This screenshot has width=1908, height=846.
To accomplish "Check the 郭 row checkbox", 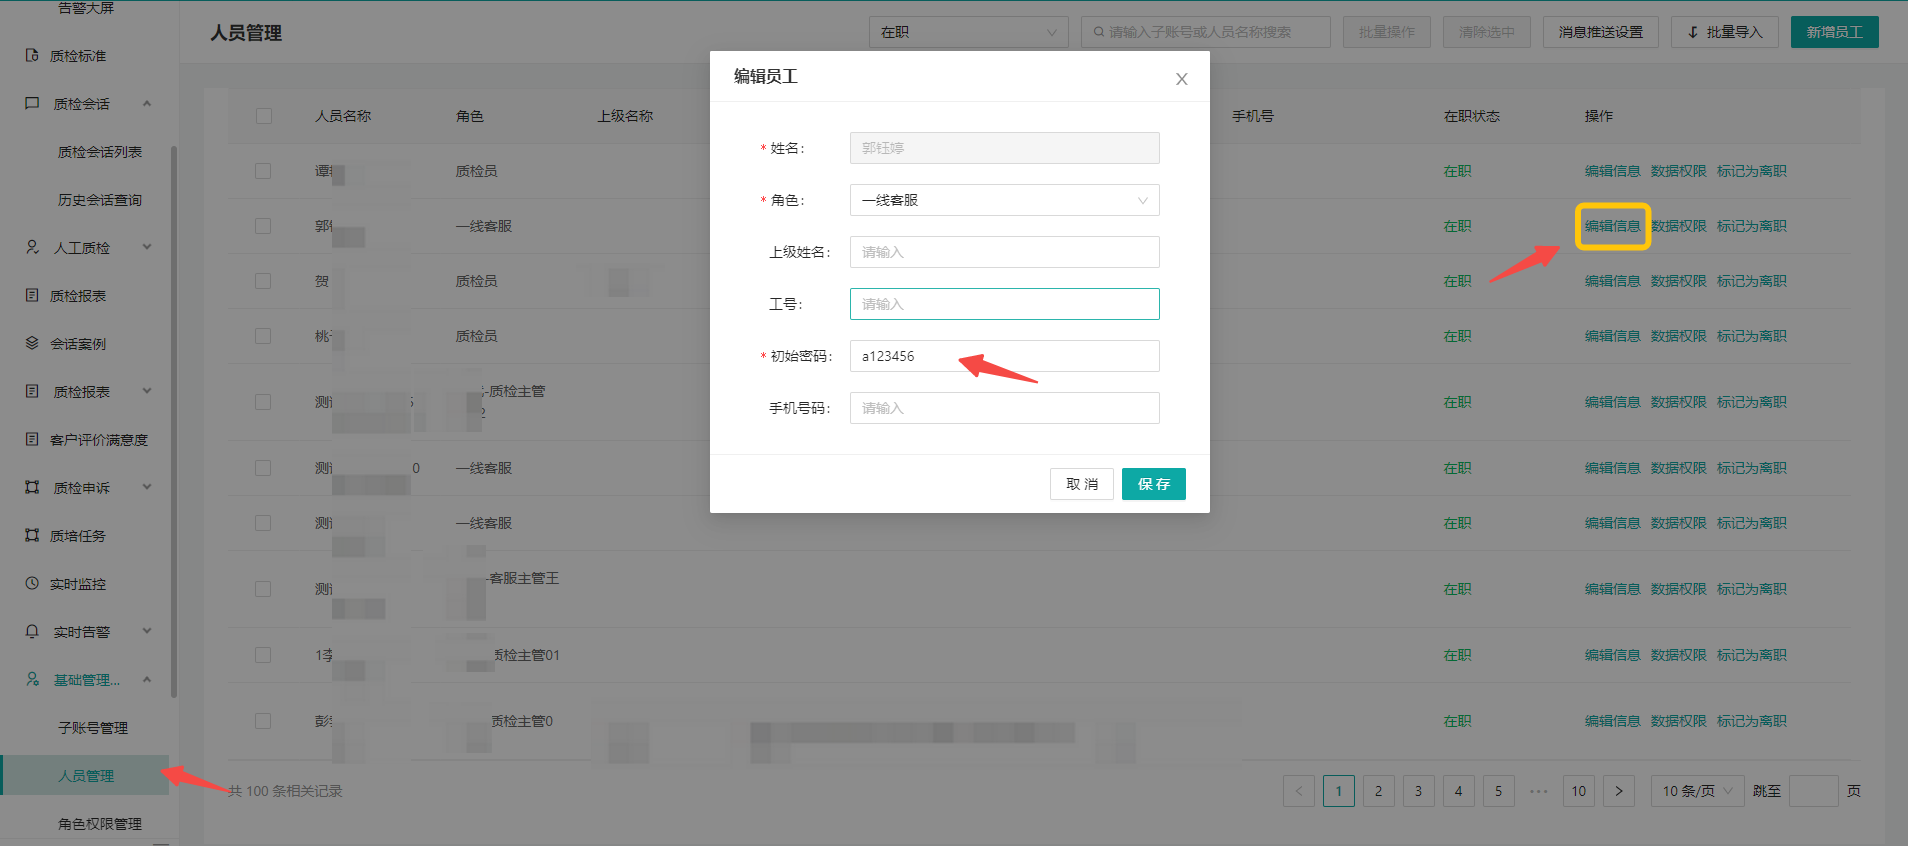I will [263, 226].
